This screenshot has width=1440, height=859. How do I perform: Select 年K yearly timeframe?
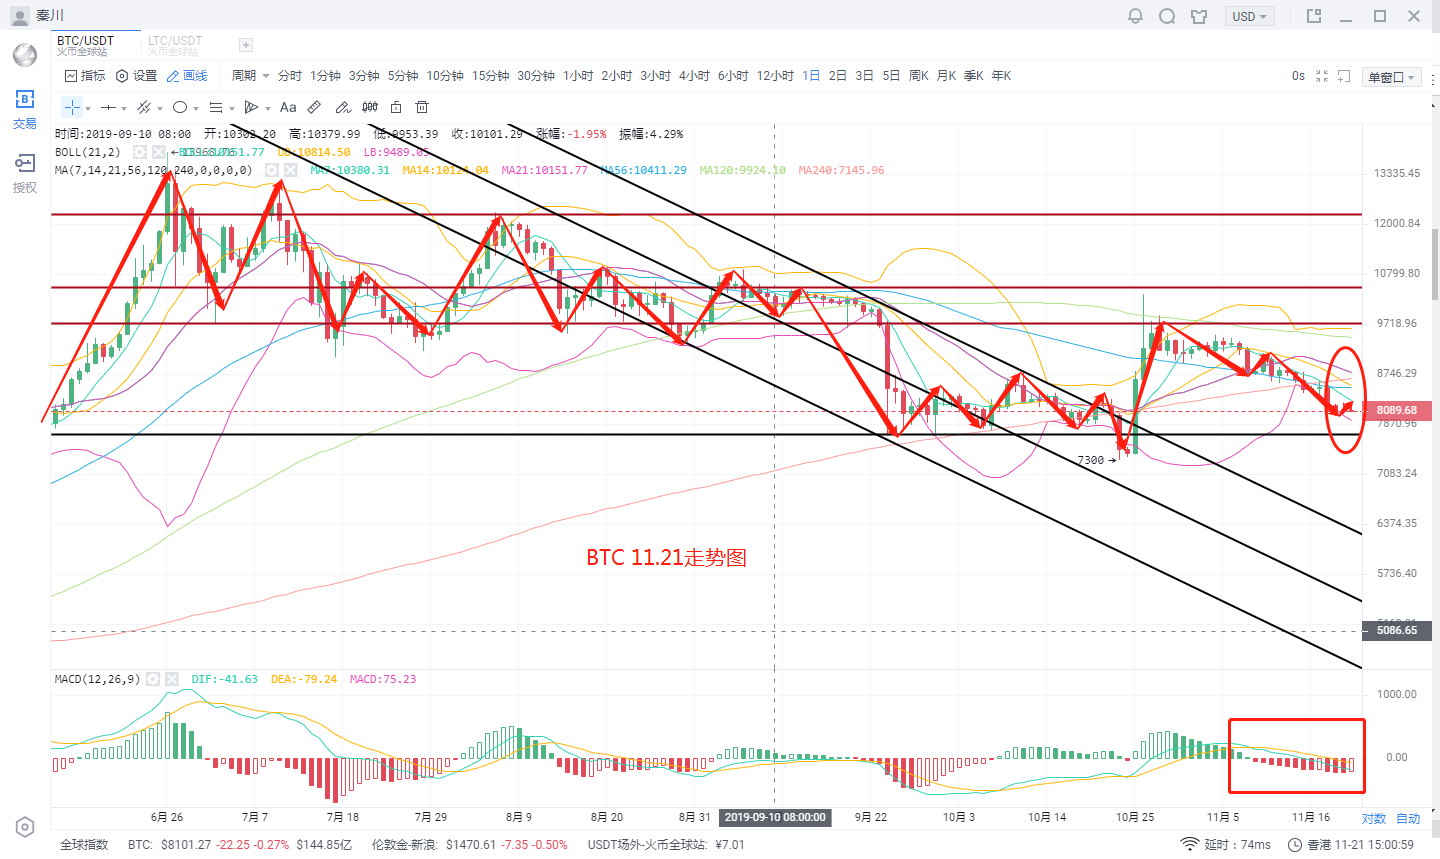click(x=1001, y=76)
